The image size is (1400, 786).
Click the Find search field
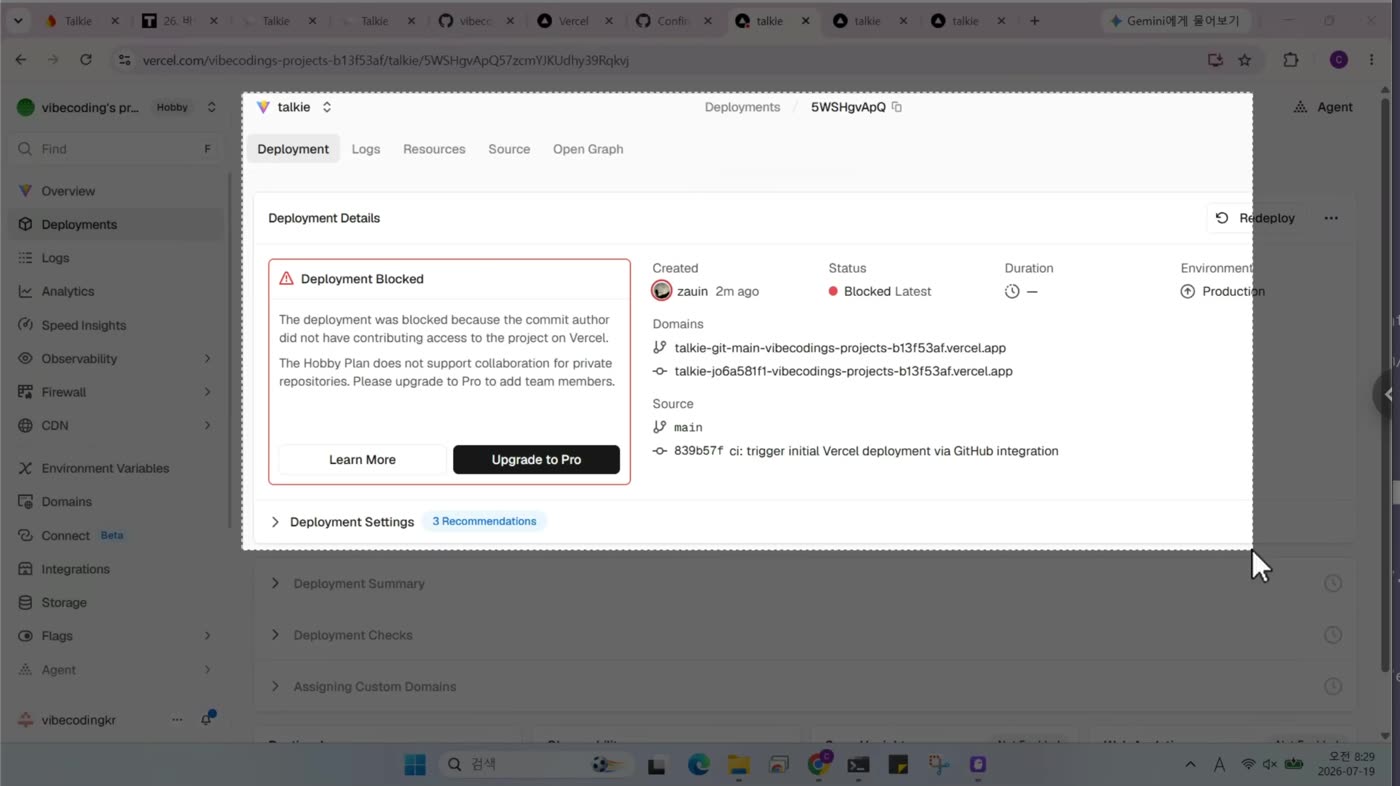tap(115, 149)
